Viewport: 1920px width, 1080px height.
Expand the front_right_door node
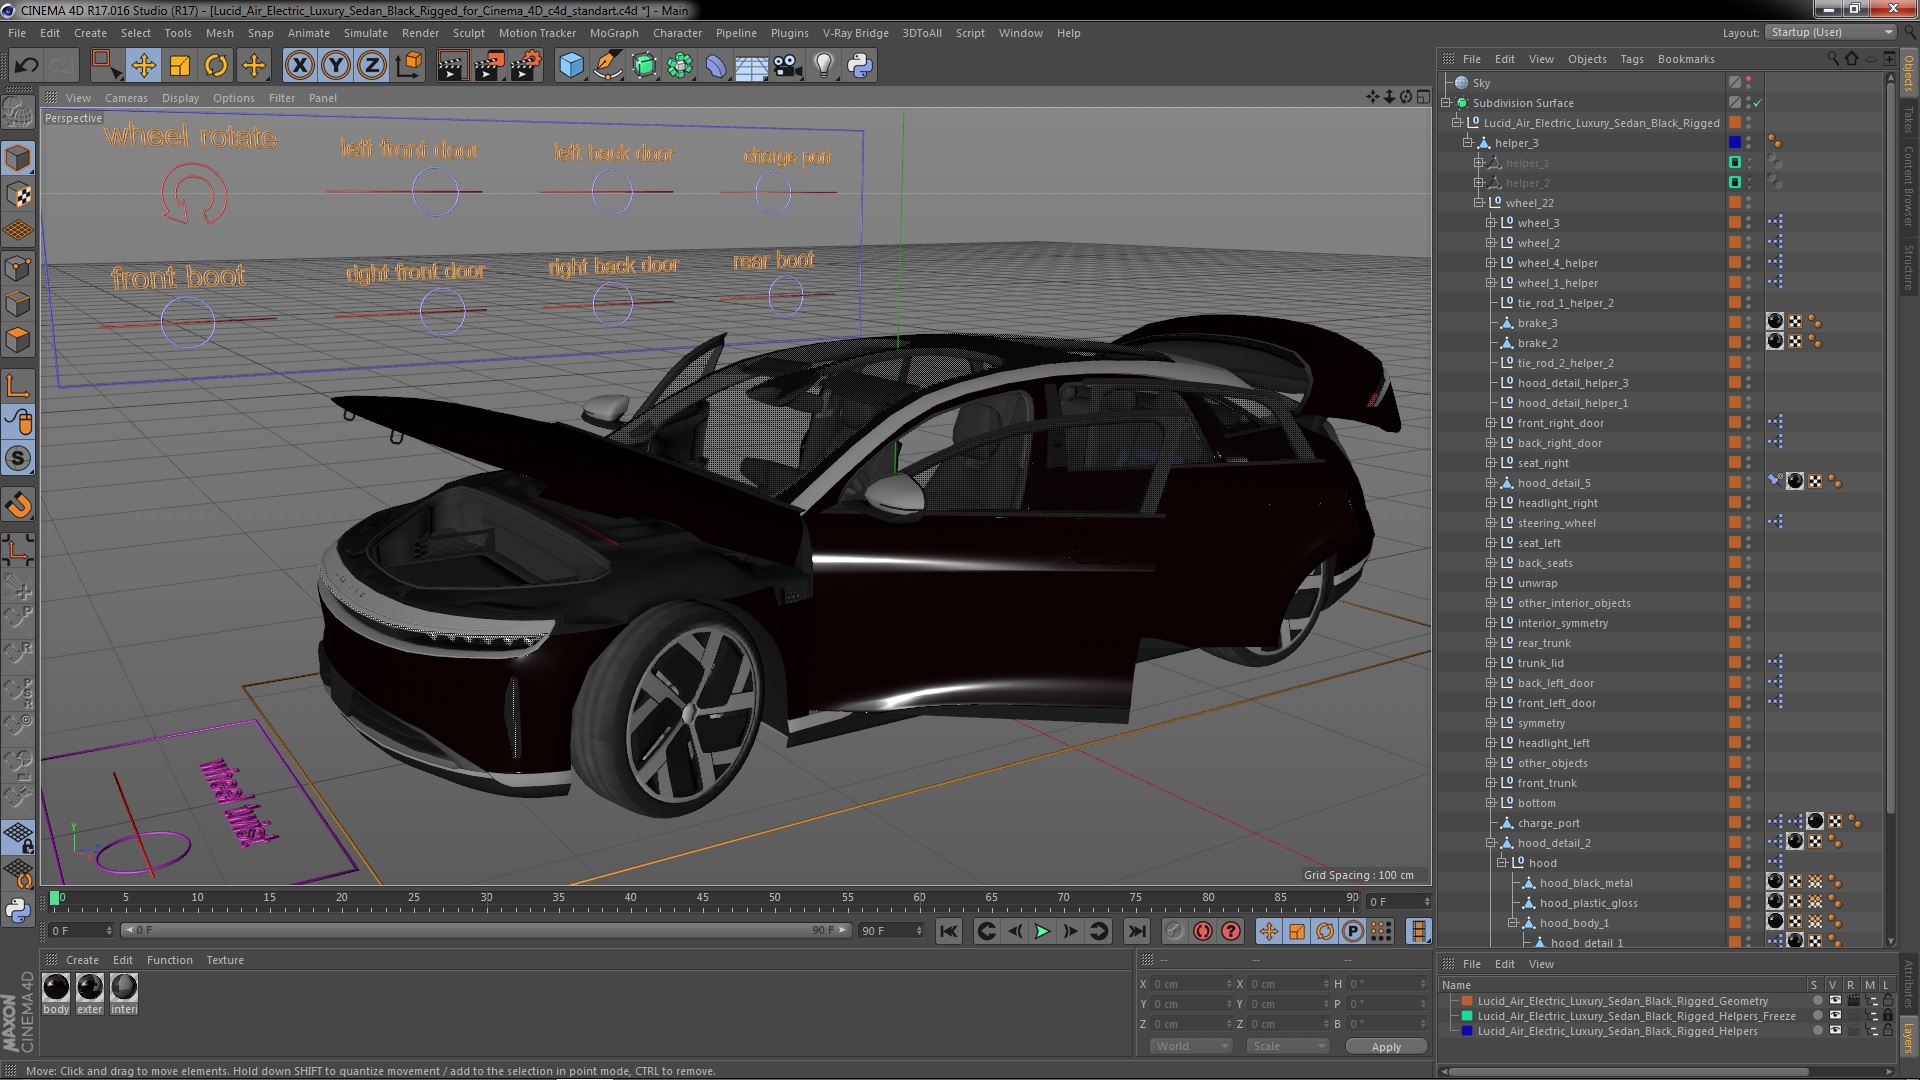point(1490,423)
